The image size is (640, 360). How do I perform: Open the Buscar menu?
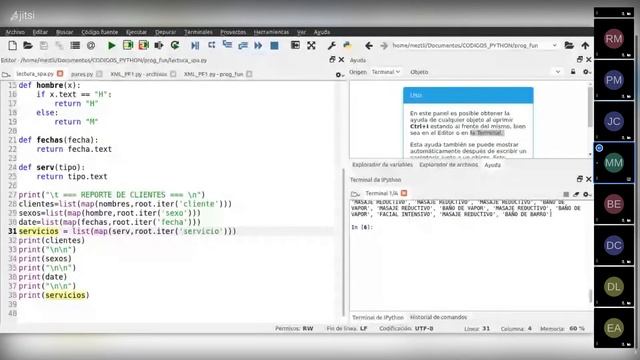click(x=64, y=32)
